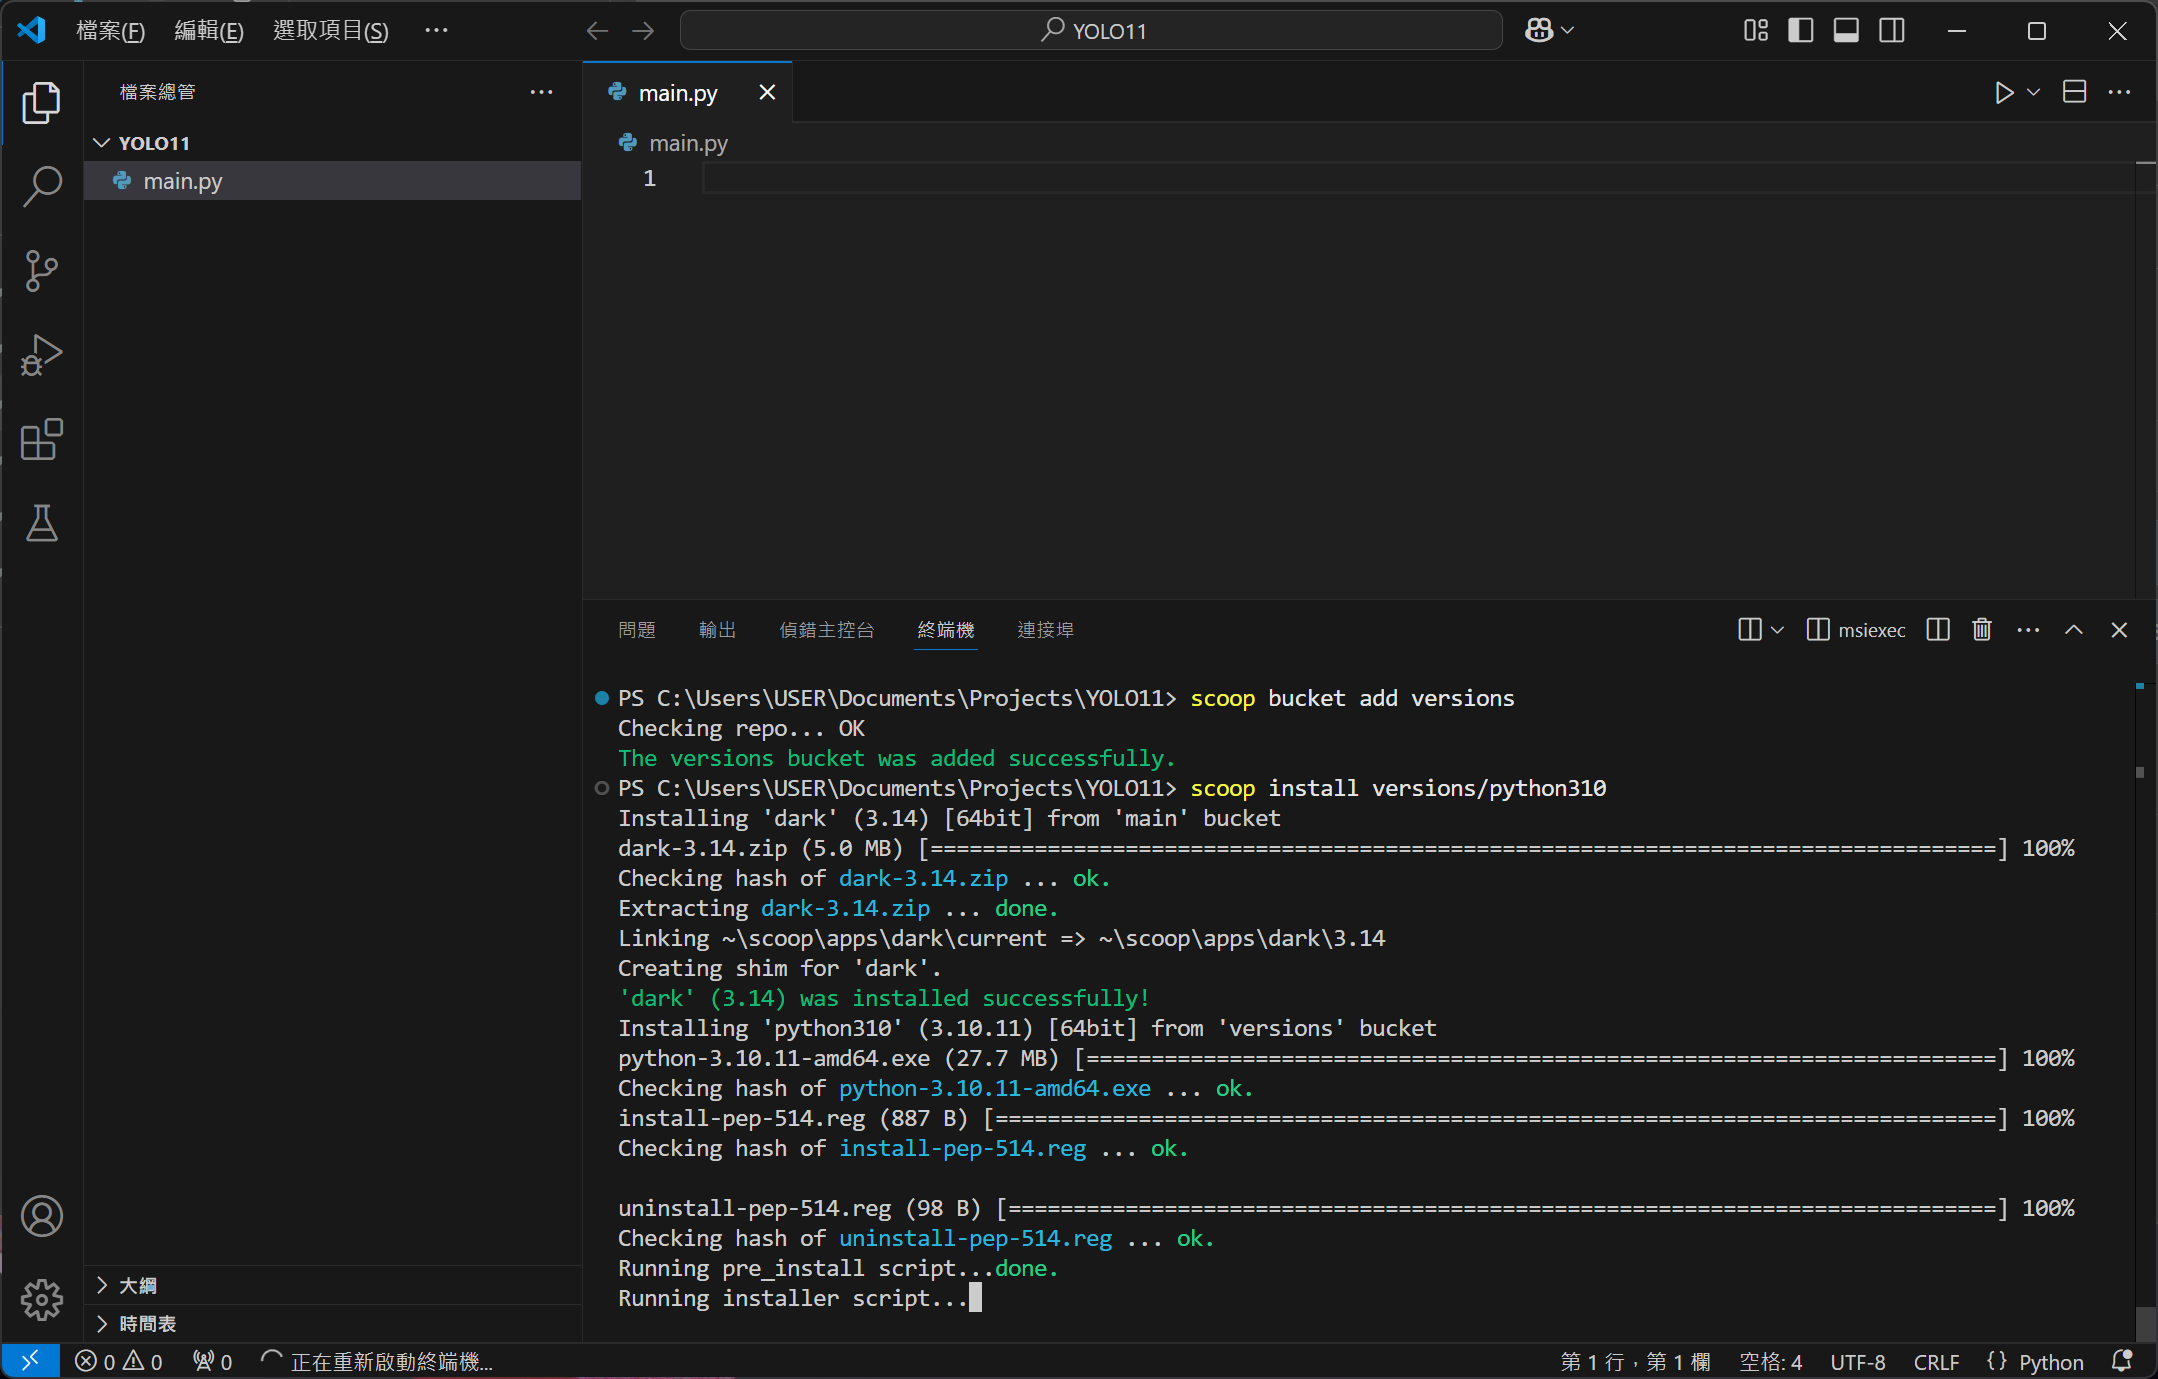The width and height of the screenshot is (2158, 1379).
Task: Toggle secondary sidebar visibility
Action: click(1891, 31)
